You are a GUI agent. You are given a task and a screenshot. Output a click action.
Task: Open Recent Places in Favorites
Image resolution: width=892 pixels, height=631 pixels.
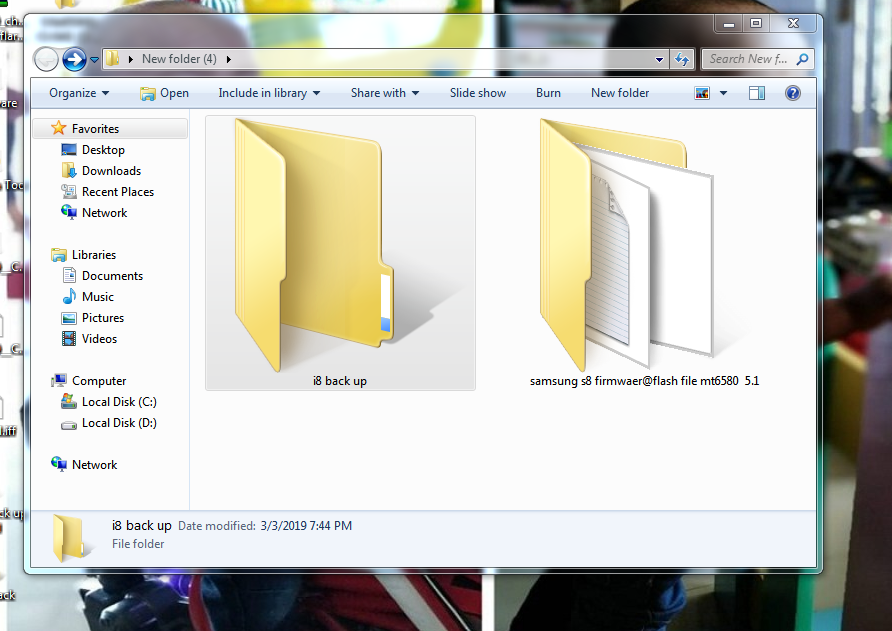click(x=118, y=192)
